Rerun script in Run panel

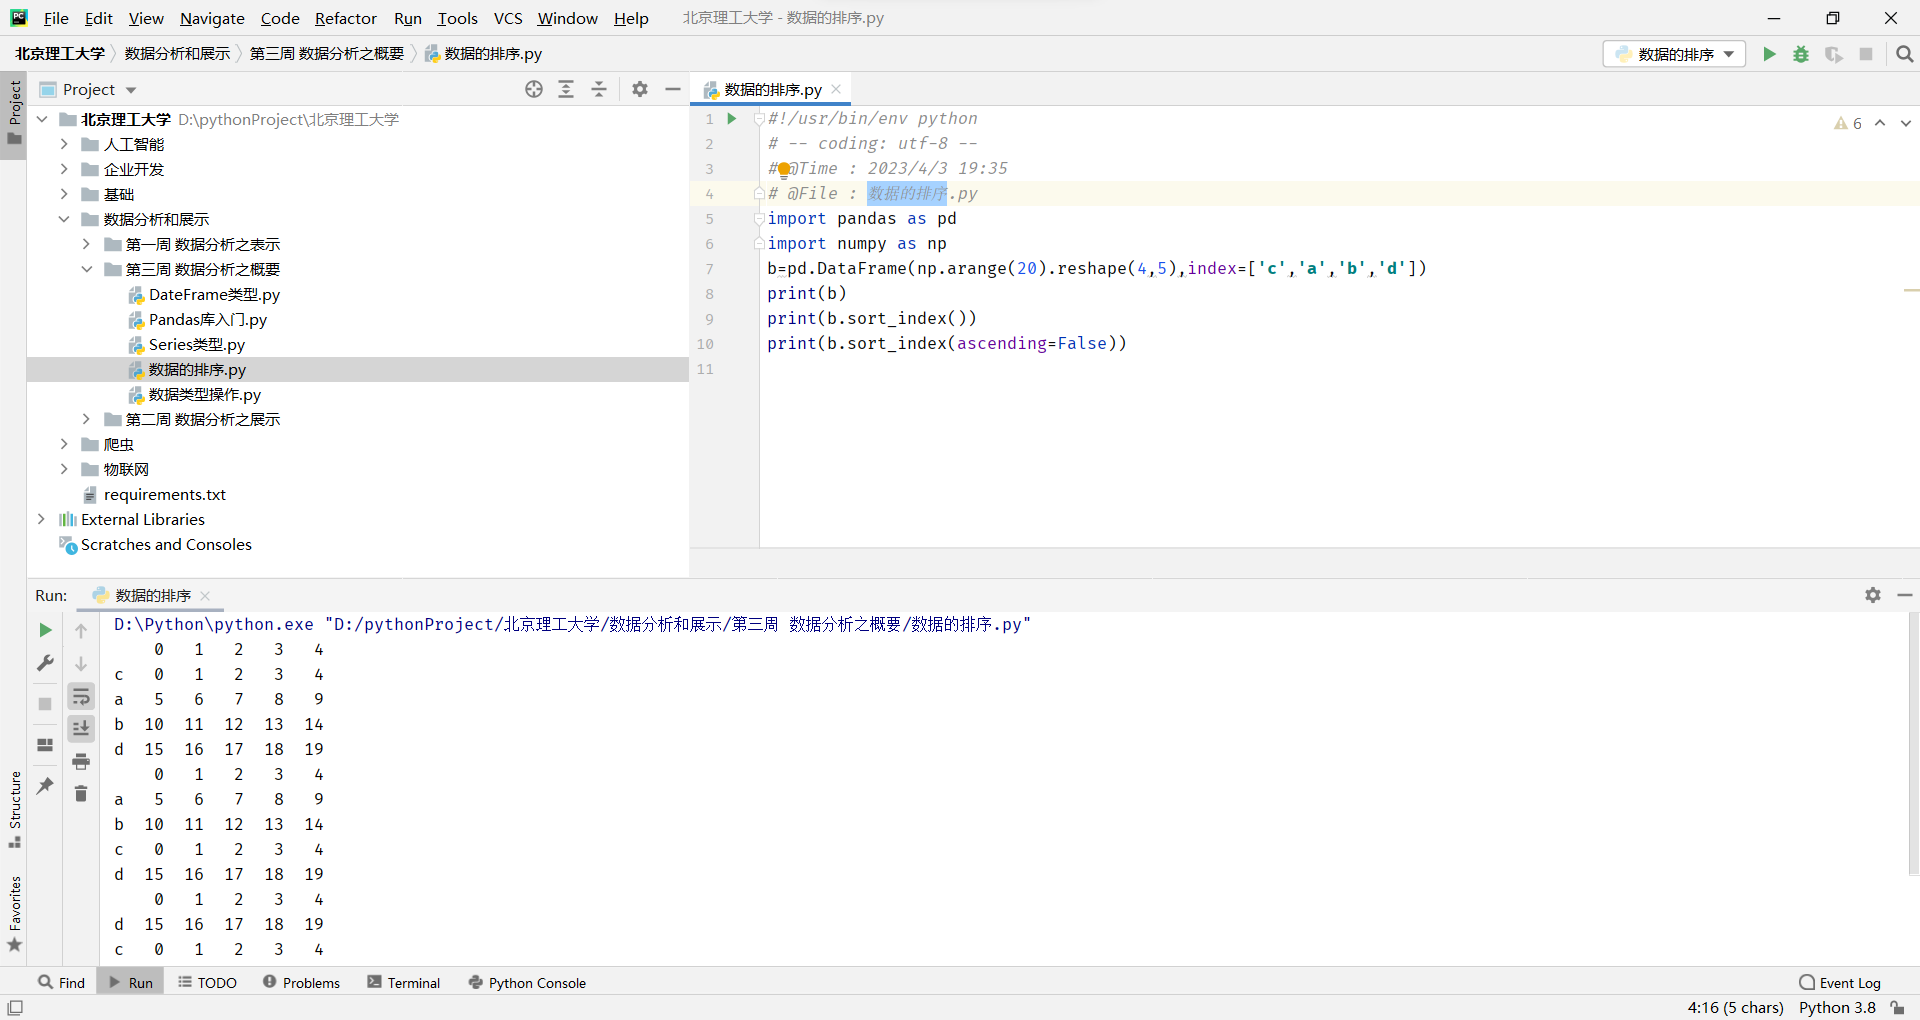tap(45, 630)
